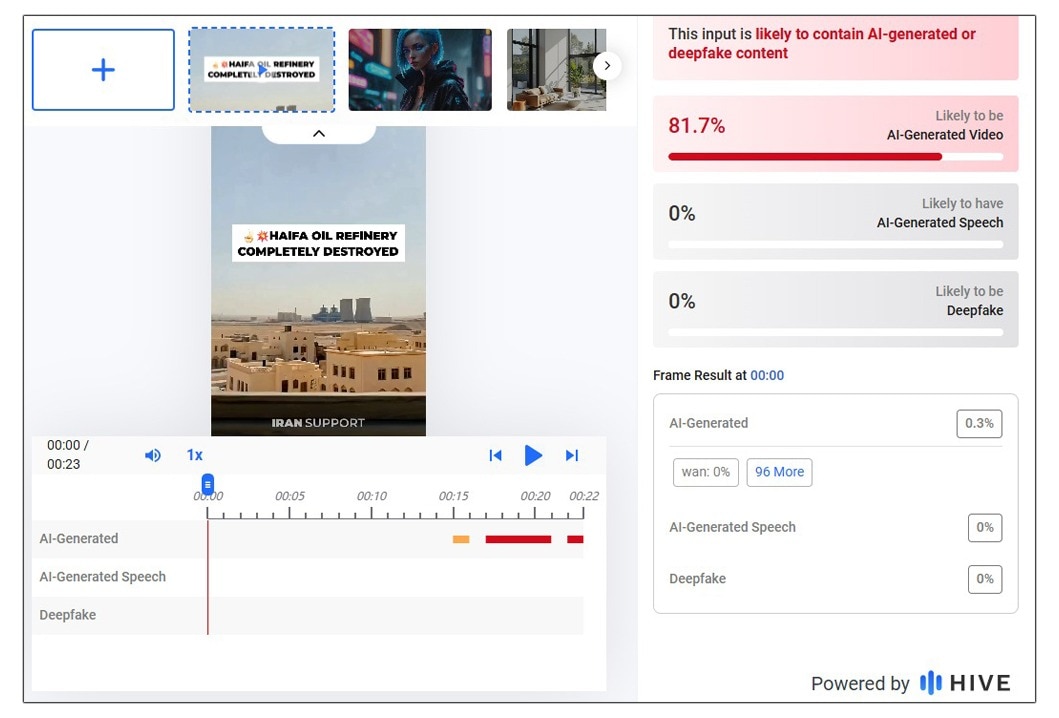Change the 1x playback speed
Viewport: 1059px width, 718px height.
click(194, 455)
